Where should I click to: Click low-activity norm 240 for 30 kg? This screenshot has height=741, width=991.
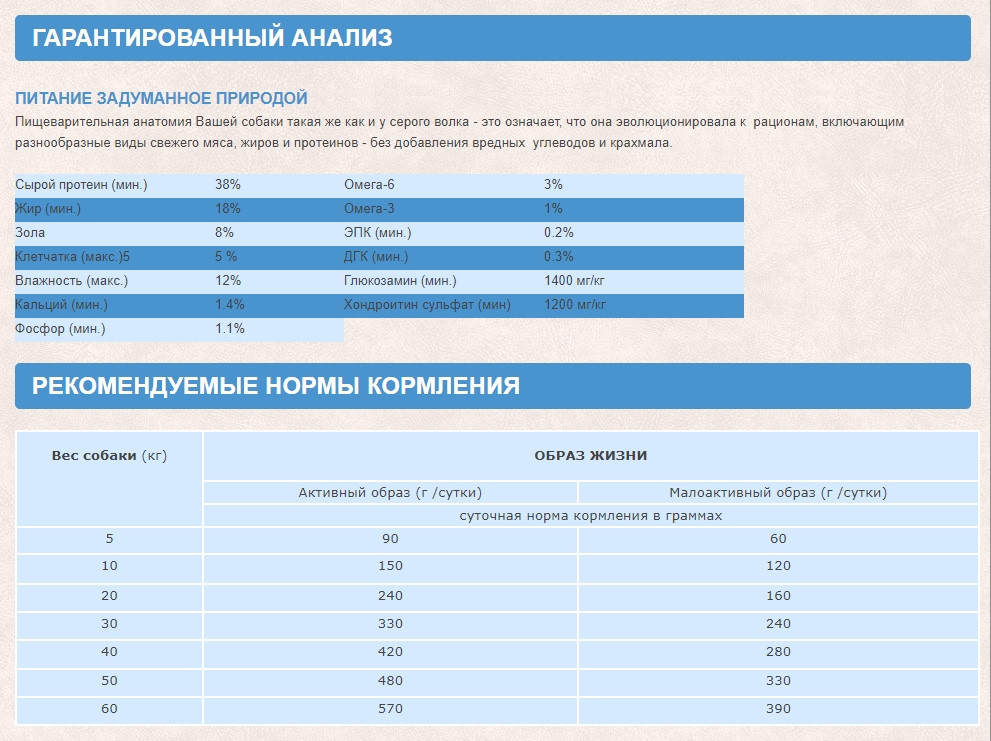[778, 624]
